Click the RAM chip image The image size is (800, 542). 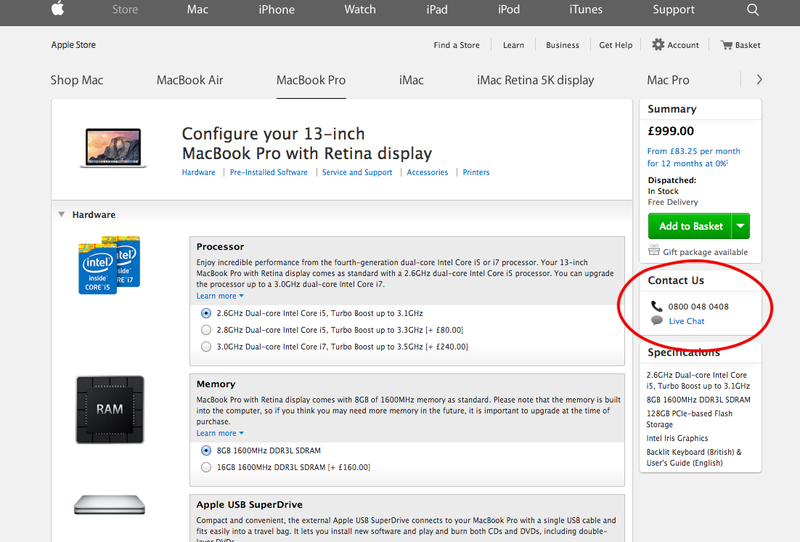click(110, 409)
